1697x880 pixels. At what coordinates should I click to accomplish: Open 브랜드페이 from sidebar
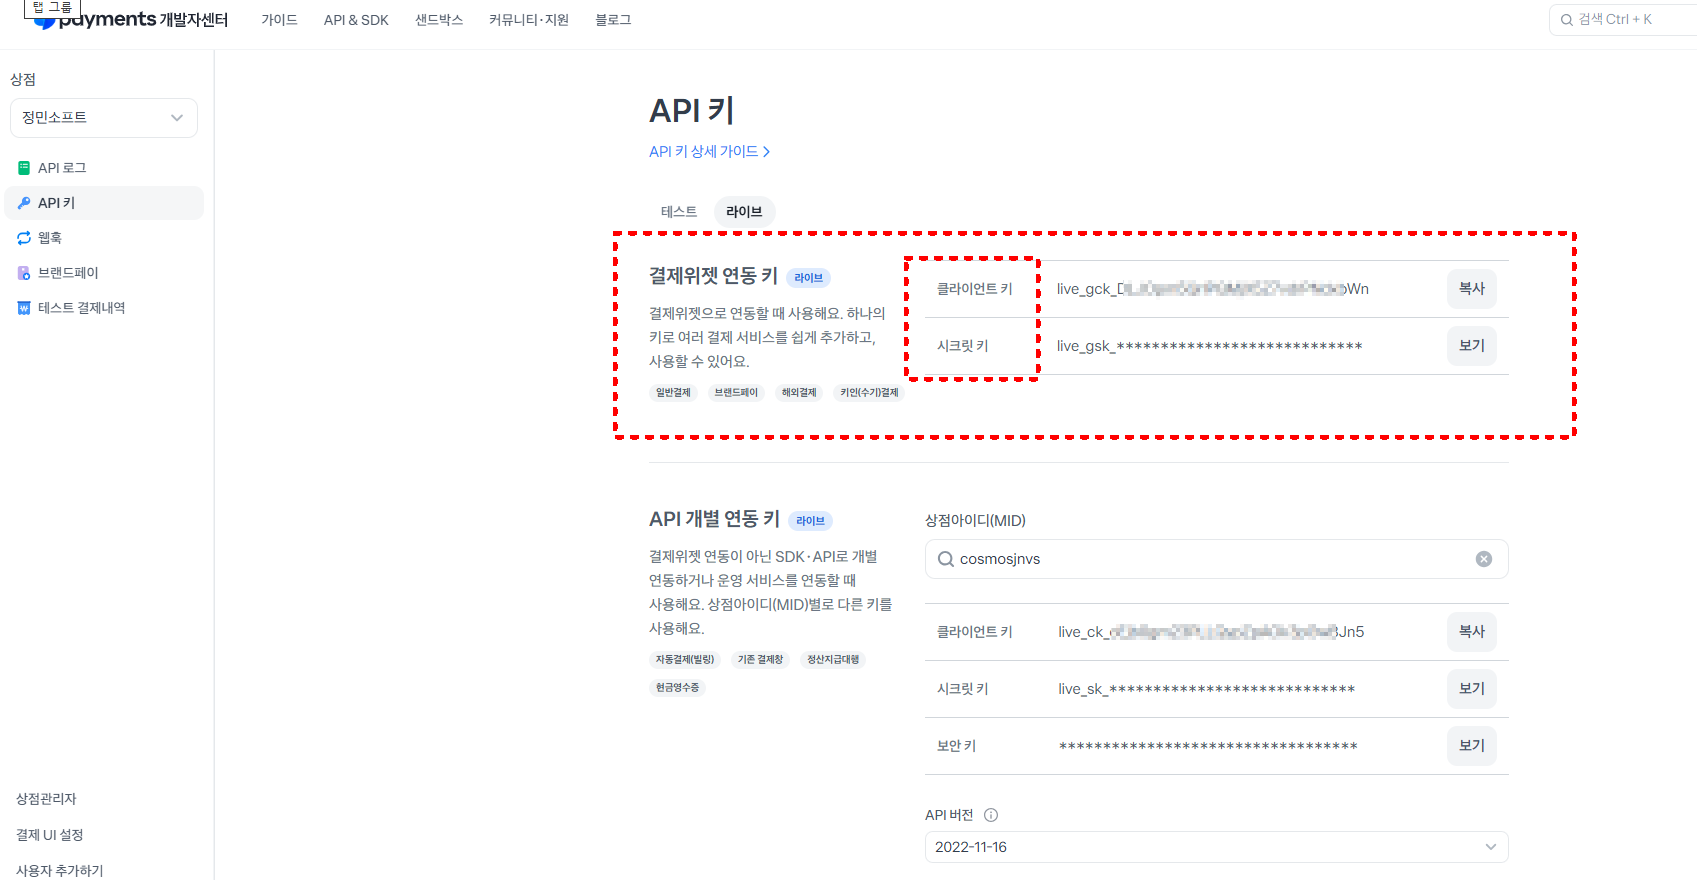pos(104,273)
